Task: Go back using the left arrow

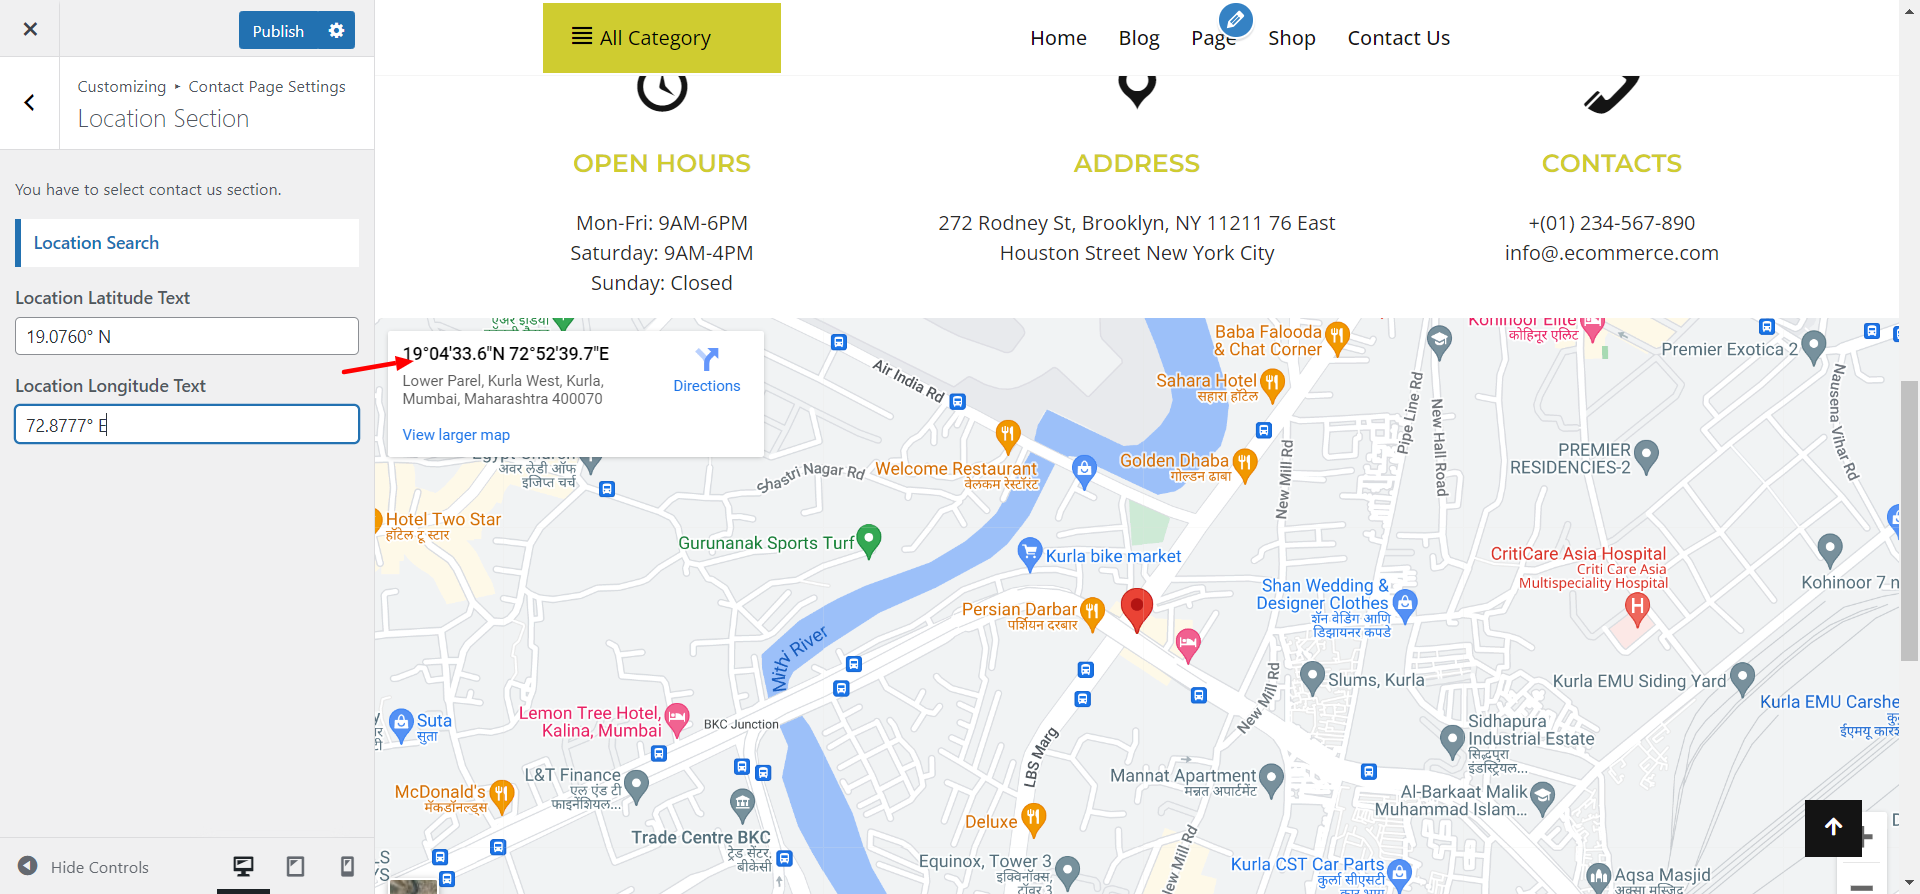Action: point(30,103)
